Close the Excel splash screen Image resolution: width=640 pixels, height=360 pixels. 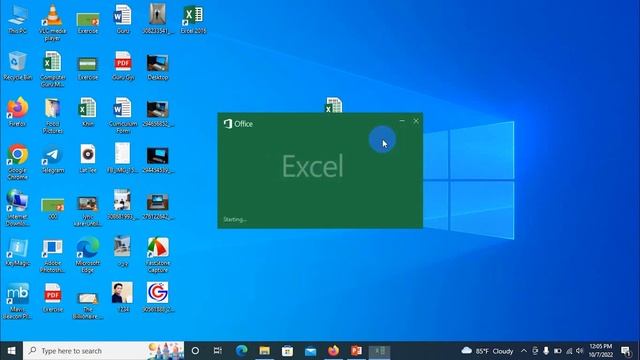416,121
